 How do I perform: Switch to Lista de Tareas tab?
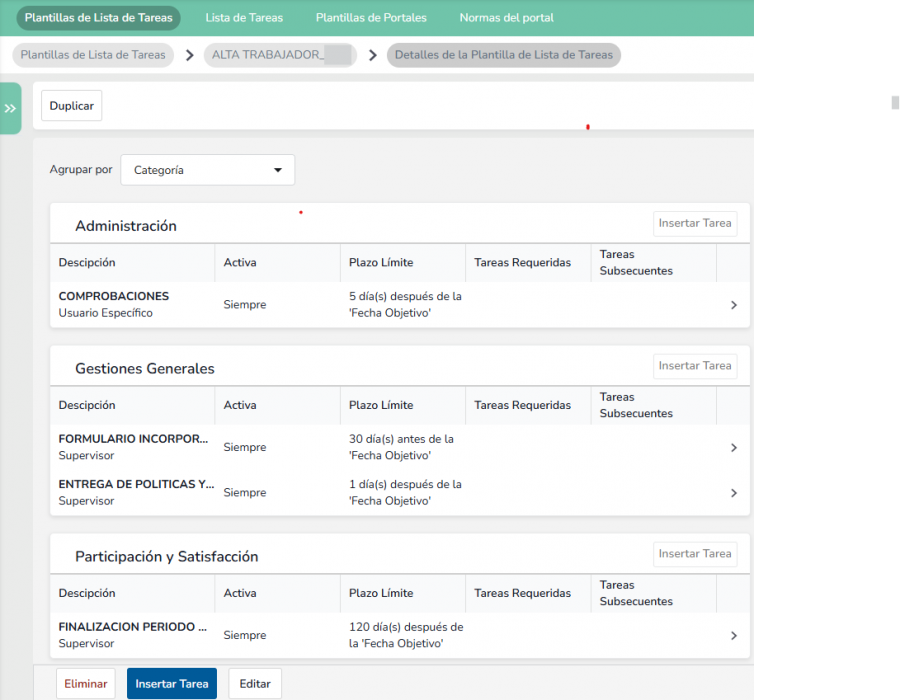(x=244, y=18)
